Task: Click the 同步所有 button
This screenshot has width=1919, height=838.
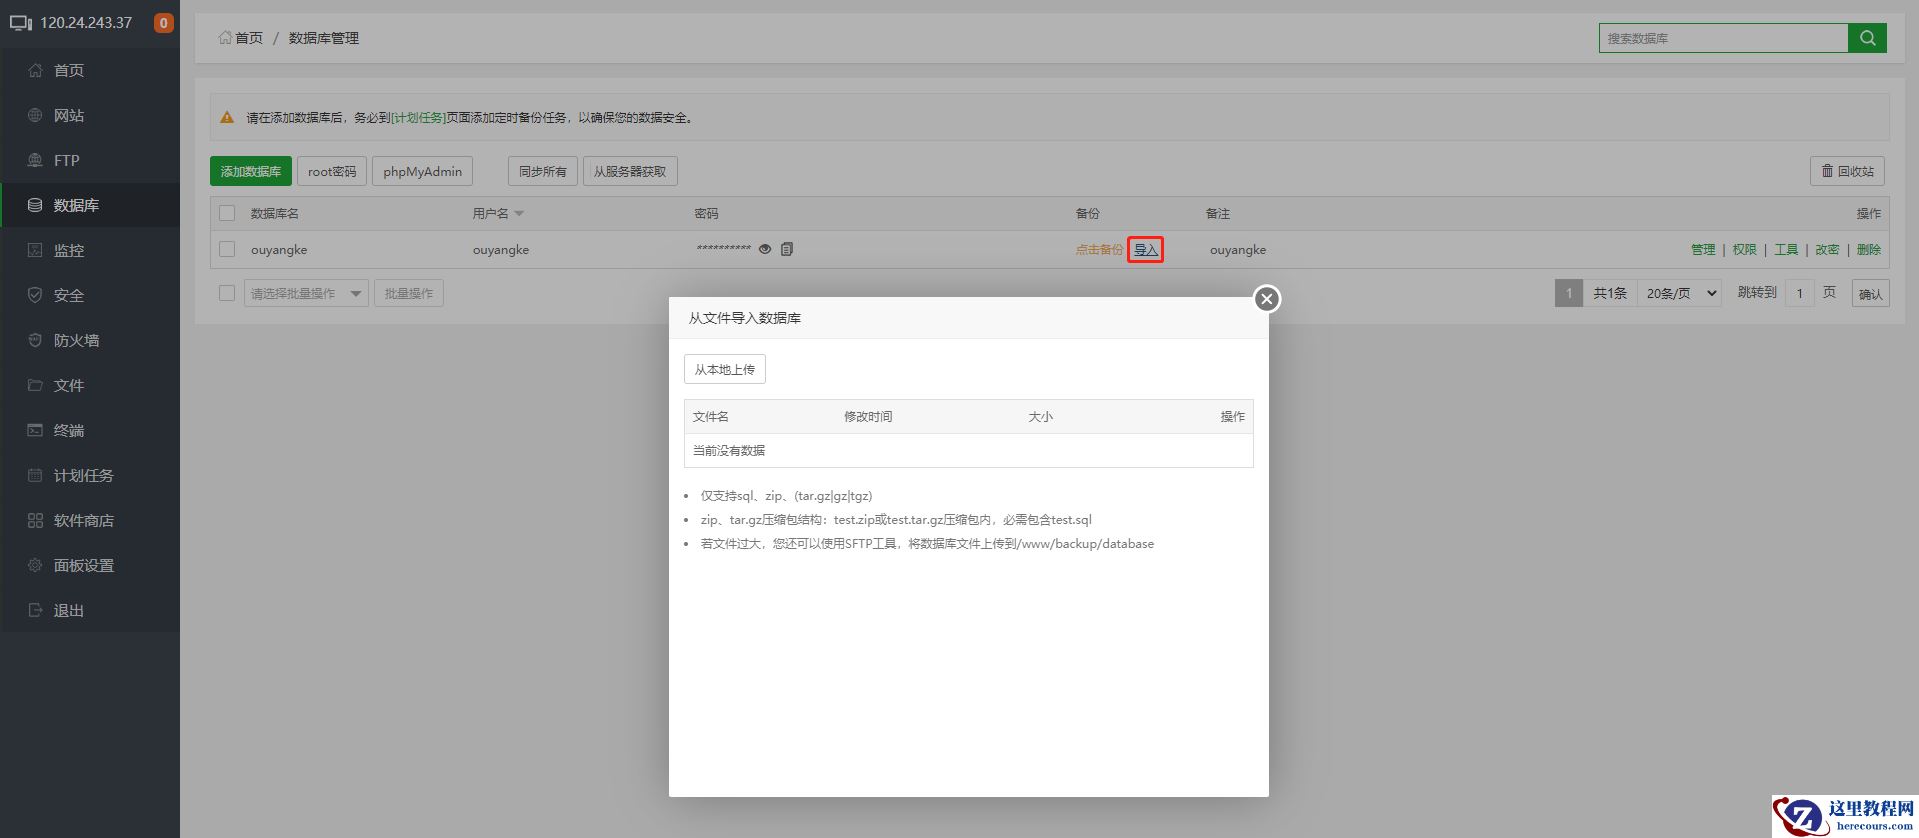Action: [x=543, y=171]
